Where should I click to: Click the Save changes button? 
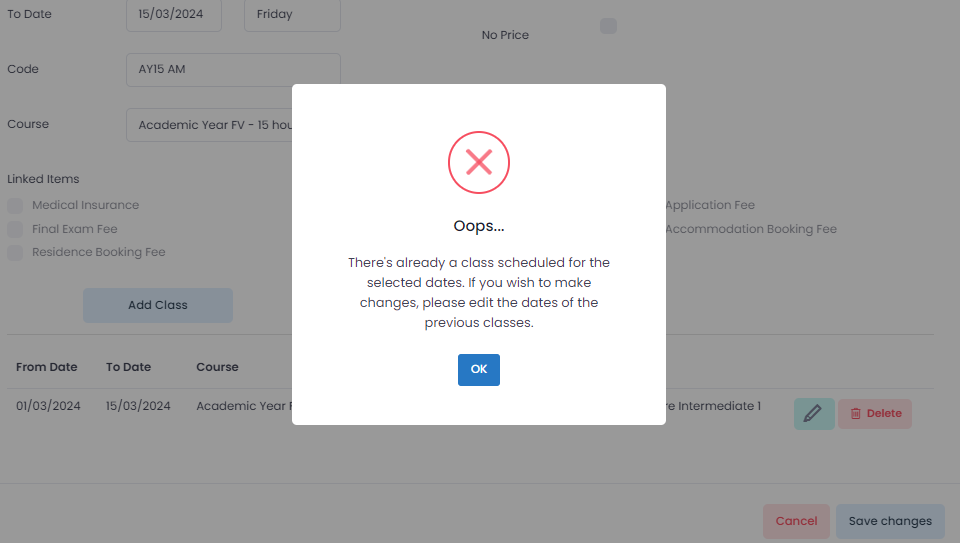(890, 521)
